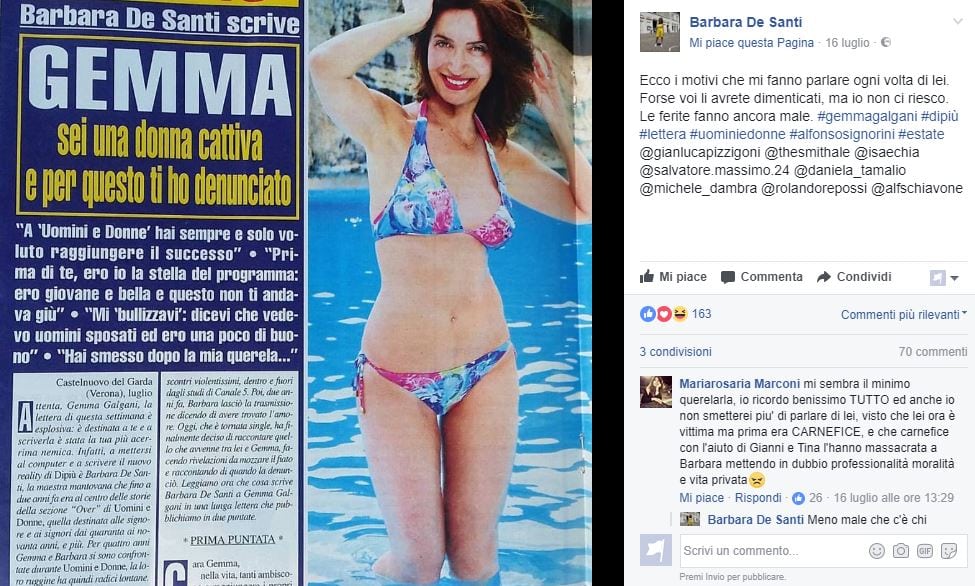Viewport: 975px width, 586px height.
Task: Click the Condividi share arrow button
Action: pyautogui.click(x=854, y=277)
